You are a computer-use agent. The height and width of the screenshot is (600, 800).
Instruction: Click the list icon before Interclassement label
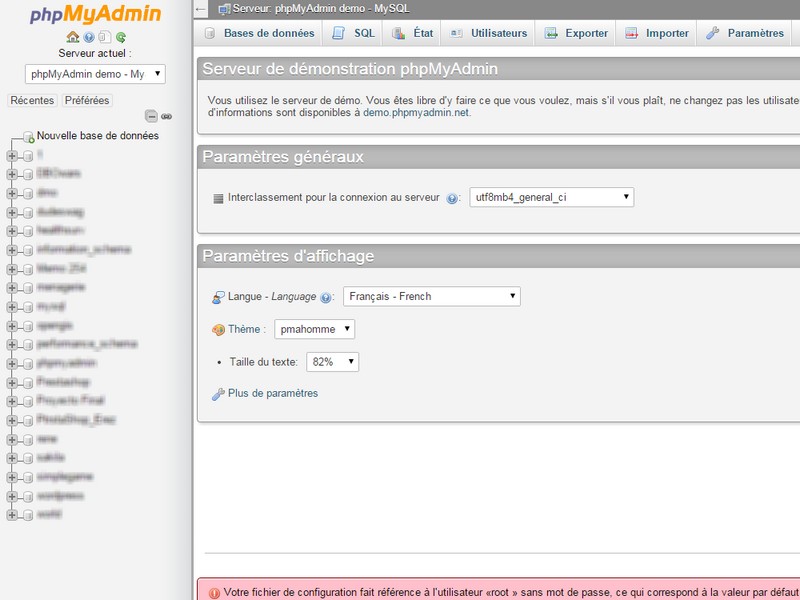point(218,198)
